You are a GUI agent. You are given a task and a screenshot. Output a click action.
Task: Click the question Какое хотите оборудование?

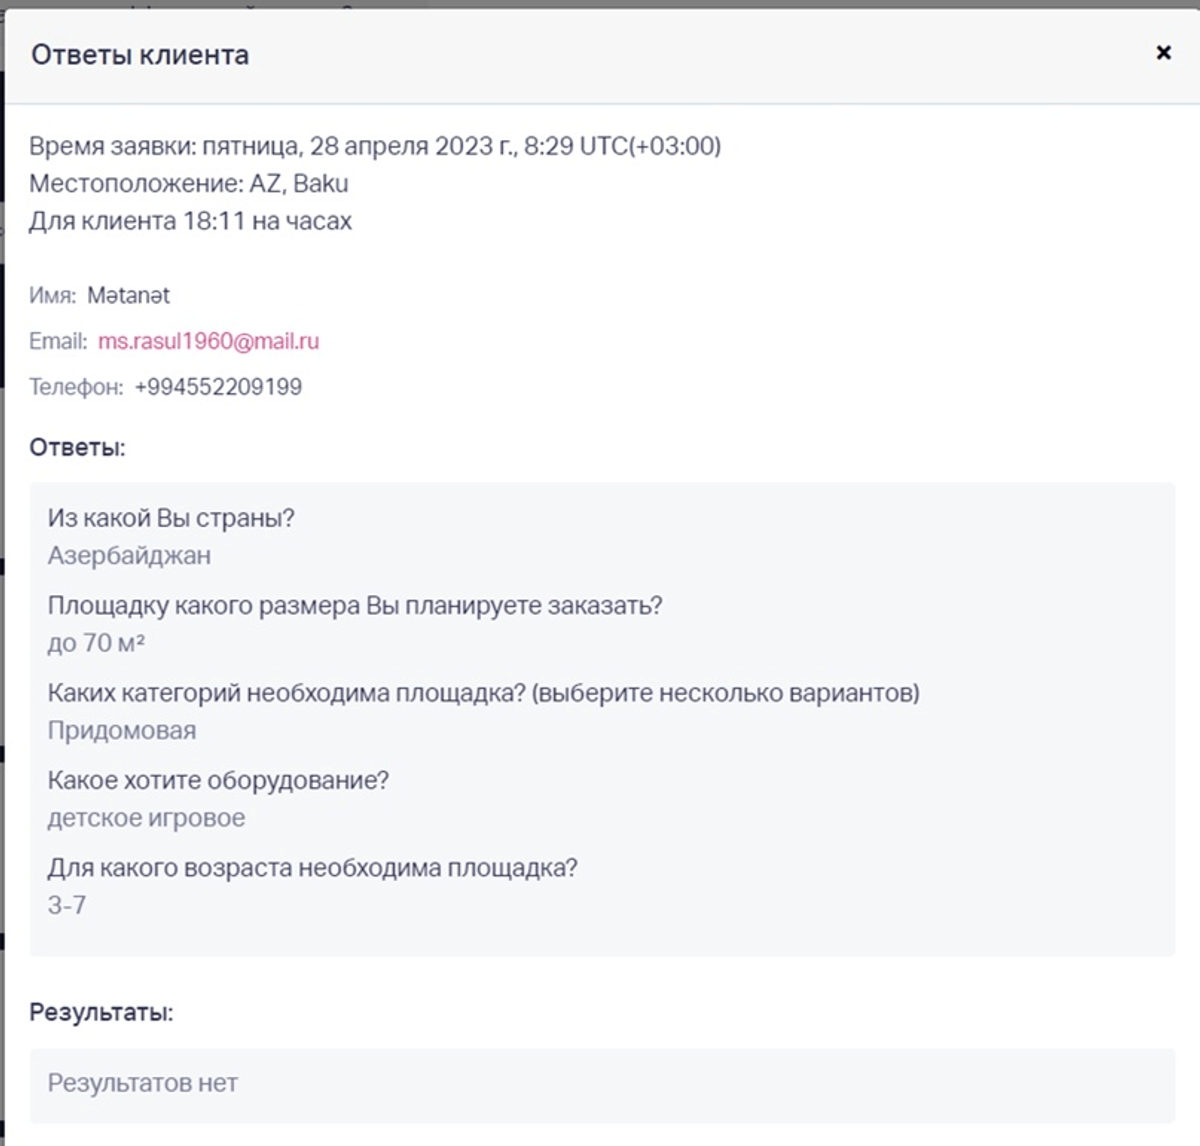(x=218, y=780)
